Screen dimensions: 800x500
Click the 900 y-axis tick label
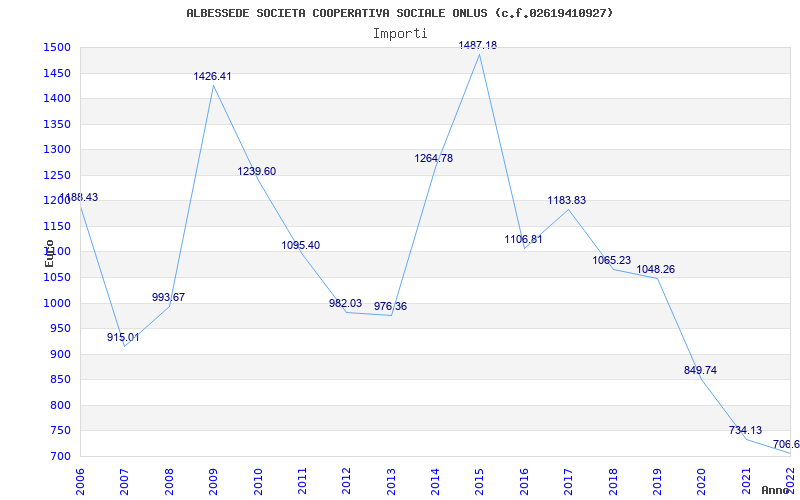61,354
